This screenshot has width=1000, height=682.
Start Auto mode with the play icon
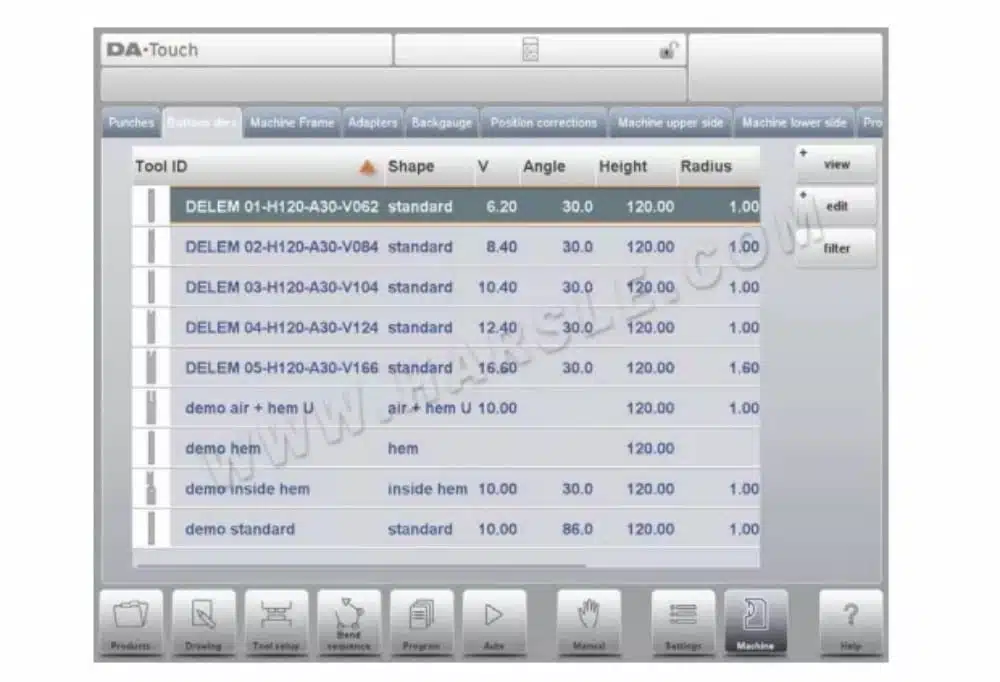[x=494, y=622]
